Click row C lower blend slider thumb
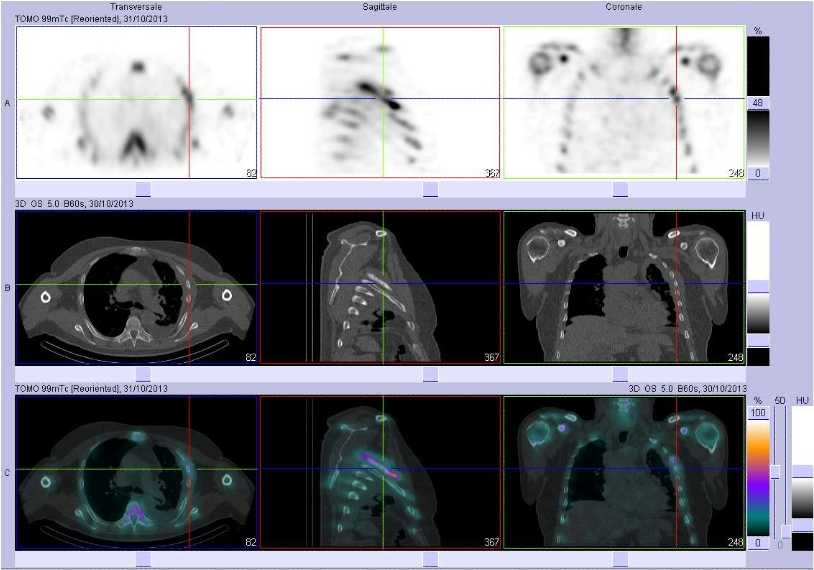The width and height of the screenshot is (814, 570). click(x=786, y=532)
